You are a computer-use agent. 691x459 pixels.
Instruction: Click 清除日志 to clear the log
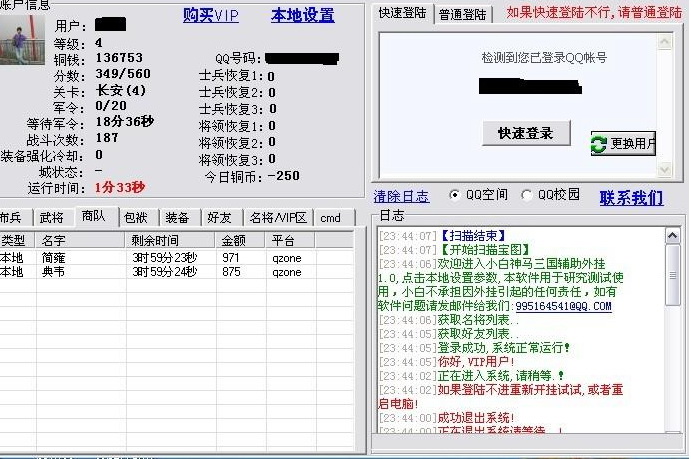coord(401,196)
